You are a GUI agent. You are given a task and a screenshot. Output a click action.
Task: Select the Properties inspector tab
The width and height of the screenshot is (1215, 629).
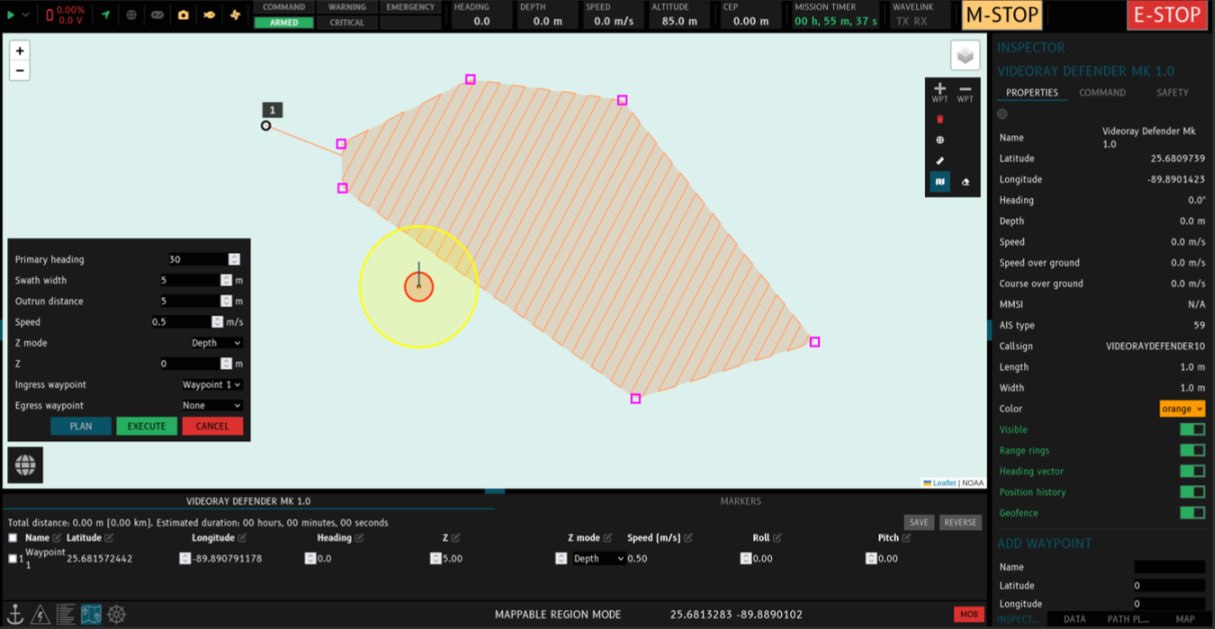(1032, 92)
